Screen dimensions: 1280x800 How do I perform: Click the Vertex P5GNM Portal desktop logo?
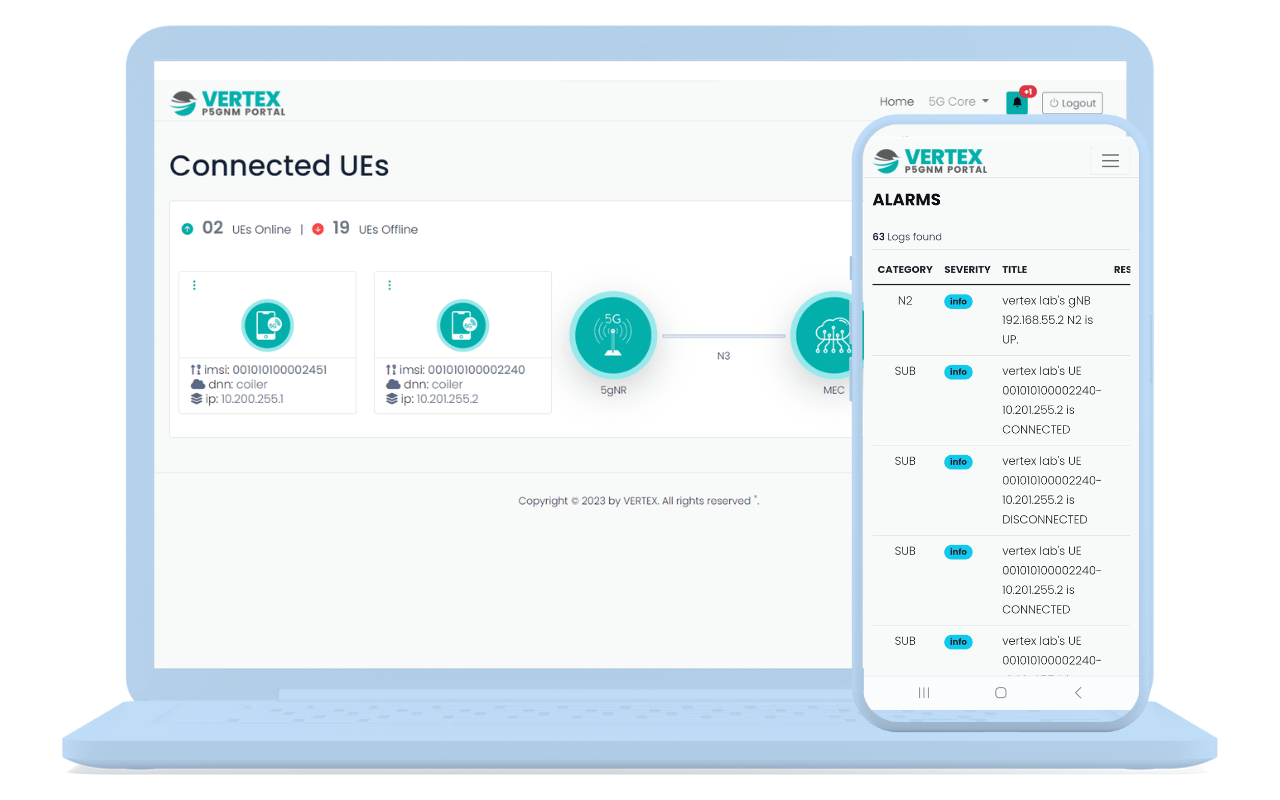(227, 103)
